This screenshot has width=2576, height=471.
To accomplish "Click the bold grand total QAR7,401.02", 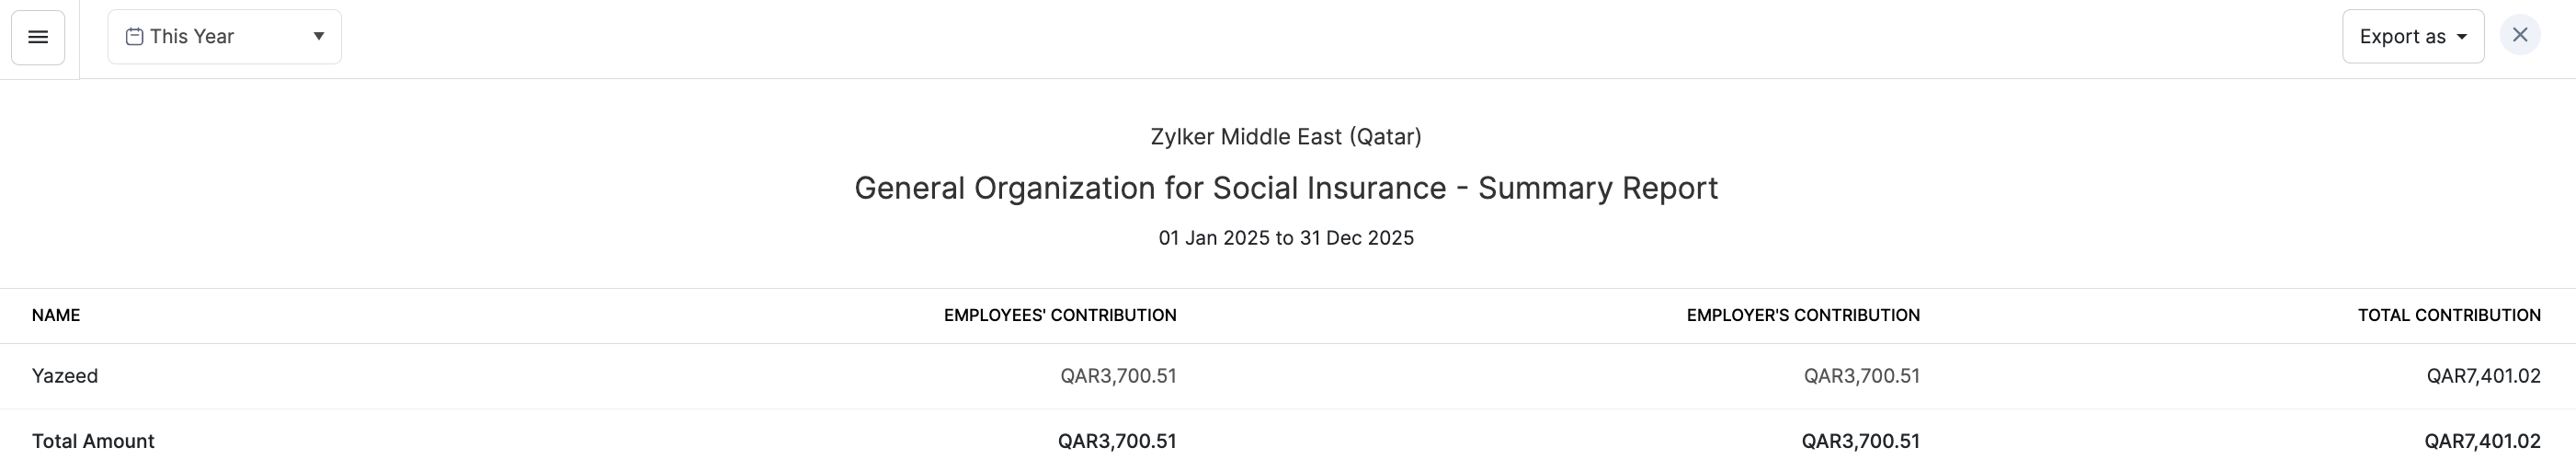I will point(2482,441).
